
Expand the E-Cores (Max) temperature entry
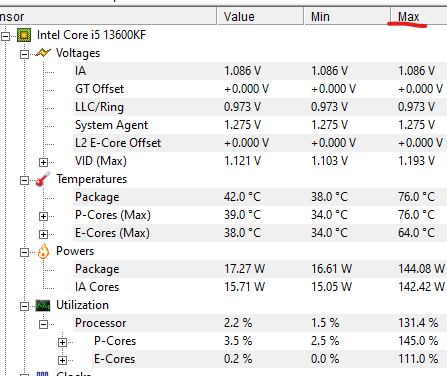[x=43, y=234]
